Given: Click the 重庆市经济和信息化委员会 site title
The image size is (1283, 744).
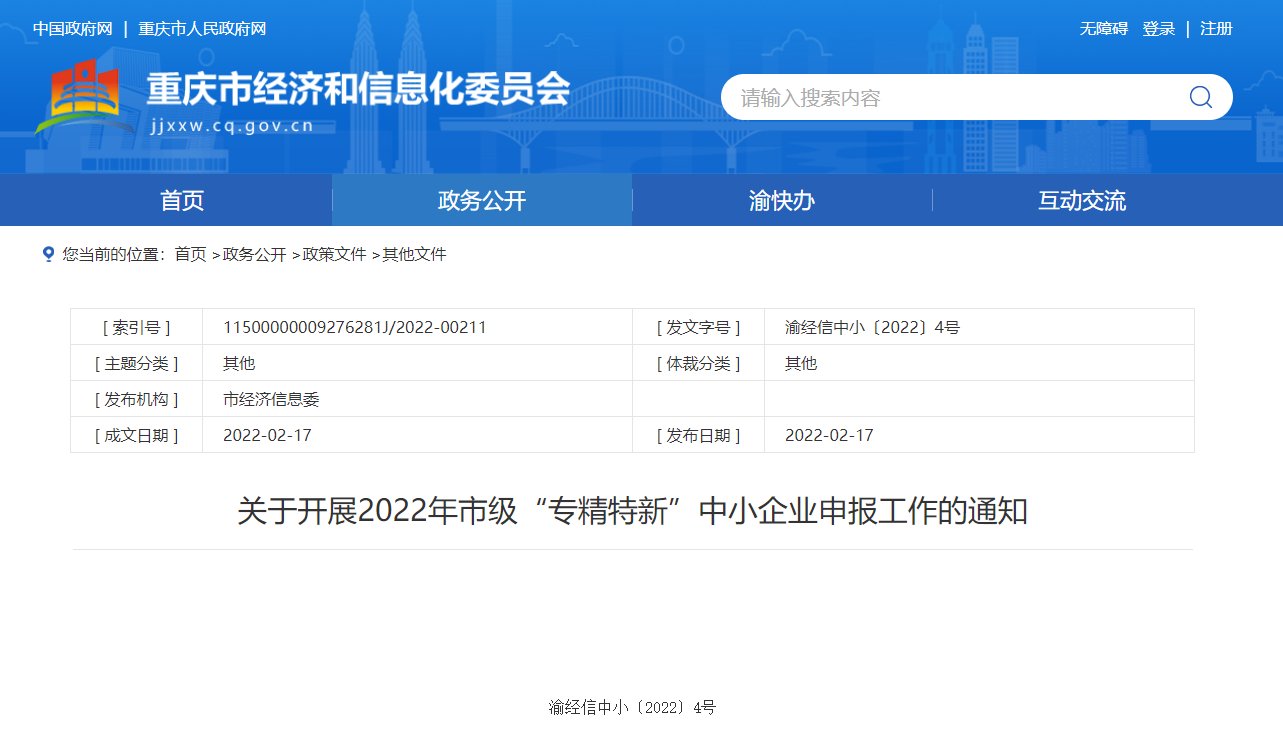Looking at the screenshot, I should click(358, 89).
